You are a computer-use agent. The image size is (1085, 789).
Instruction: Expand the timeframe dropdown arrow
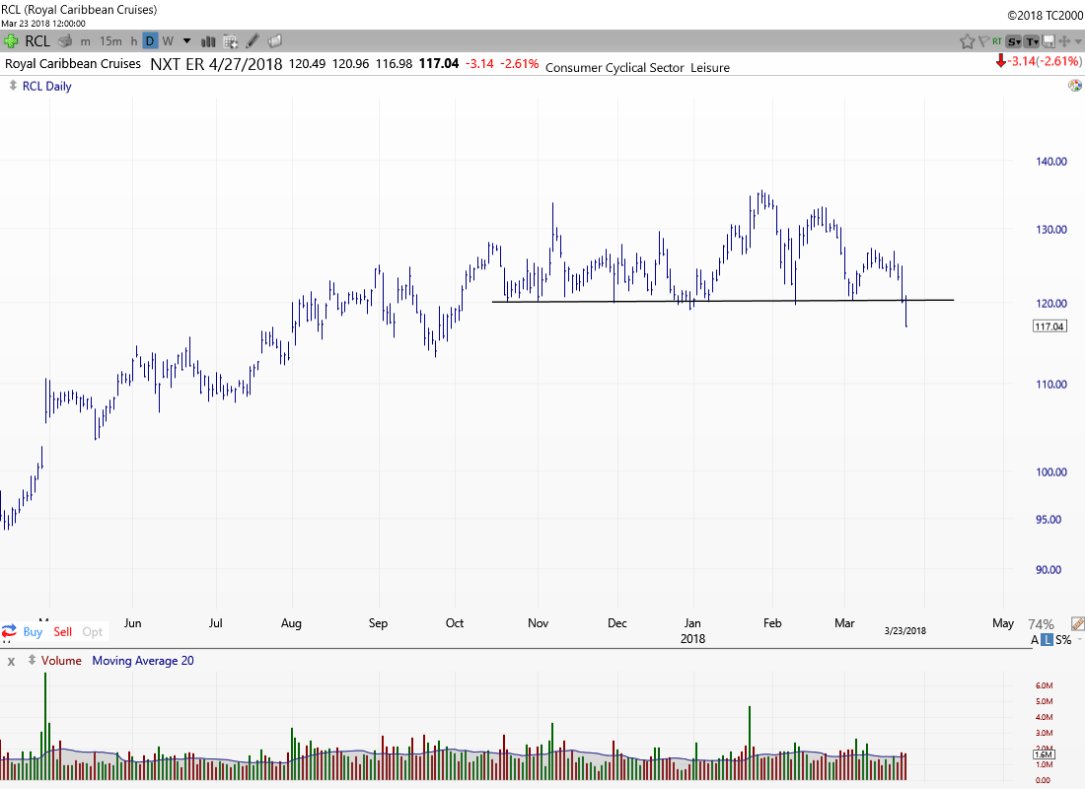pos(187,41)
